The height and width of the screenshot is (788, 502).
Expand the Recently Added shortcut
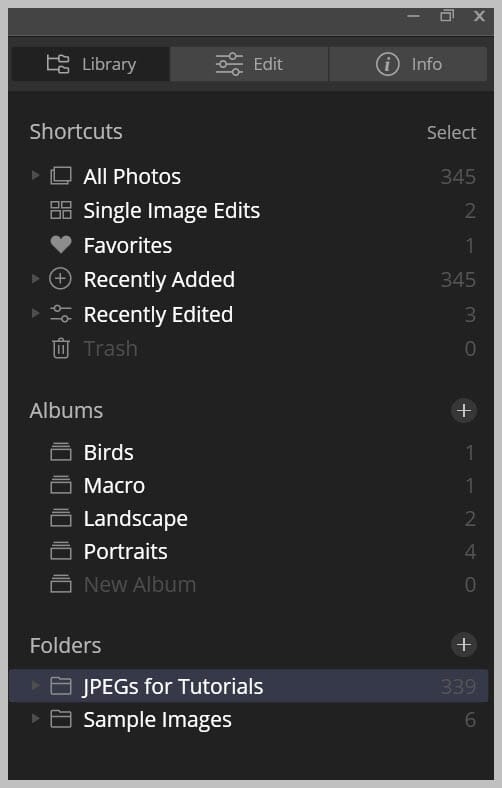[35, 279]
